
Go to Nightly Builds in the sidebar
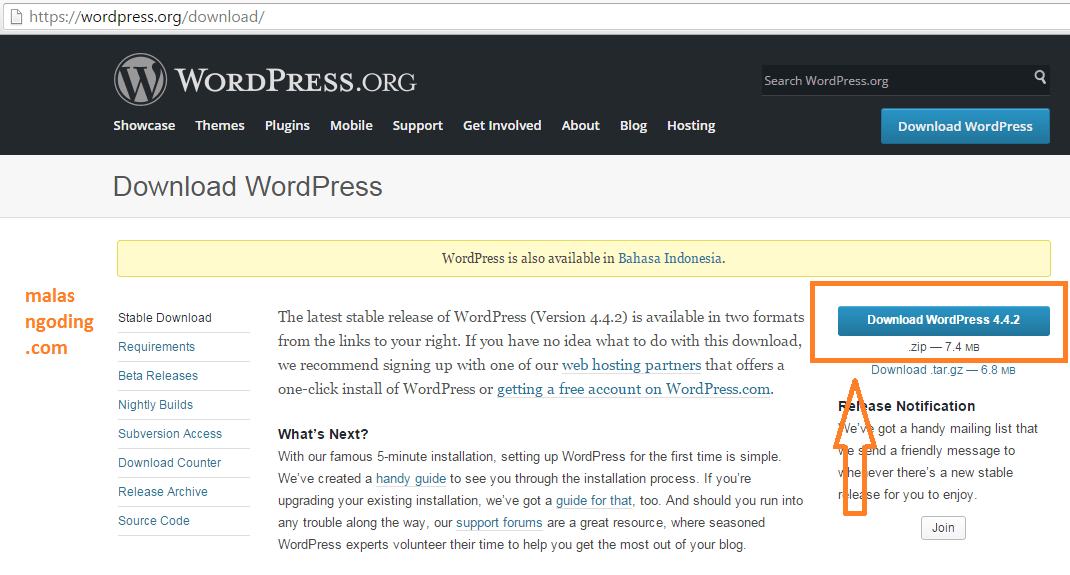pos(155,405)
